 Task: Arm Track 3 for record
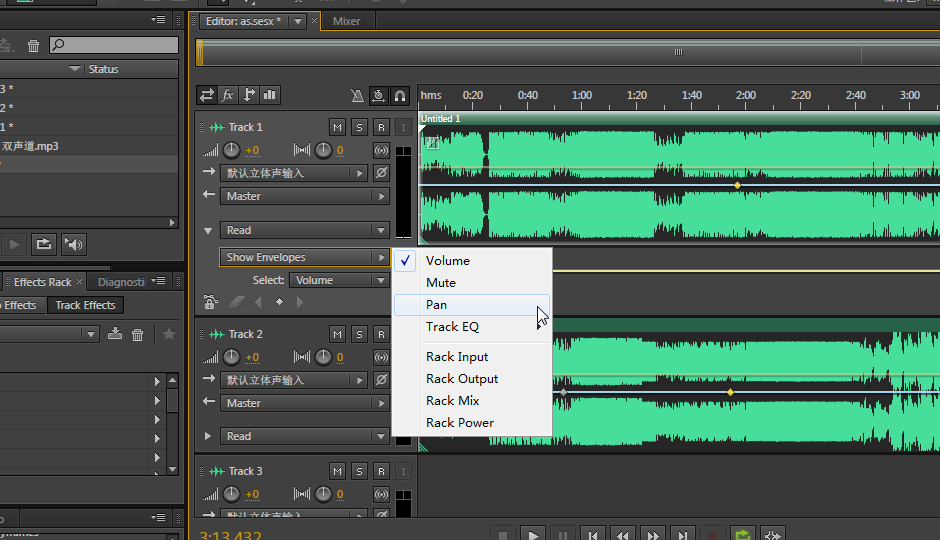click(x=381, y=471)
